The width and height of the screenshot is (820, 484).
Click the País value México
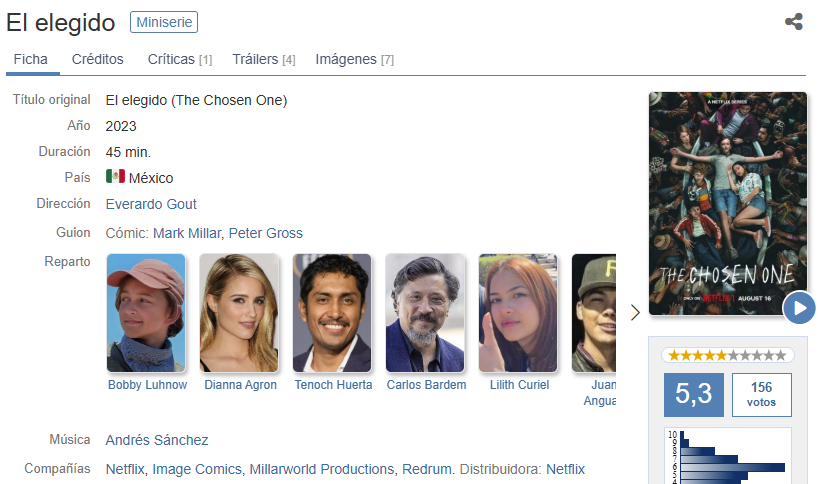coord(151,179)
